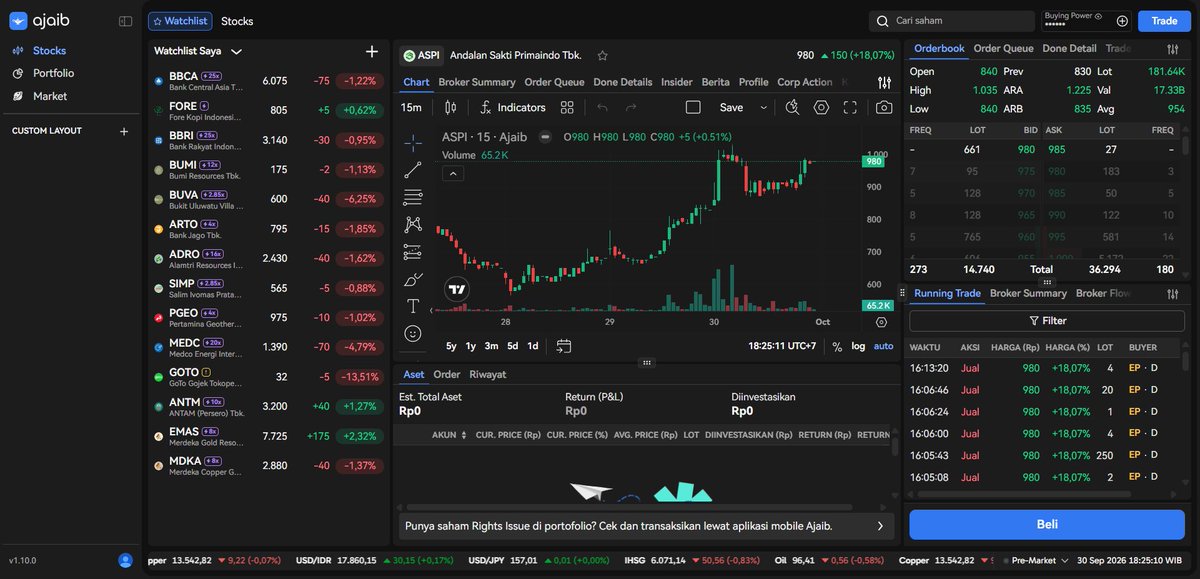Add a new custom layout

[124, 131]
